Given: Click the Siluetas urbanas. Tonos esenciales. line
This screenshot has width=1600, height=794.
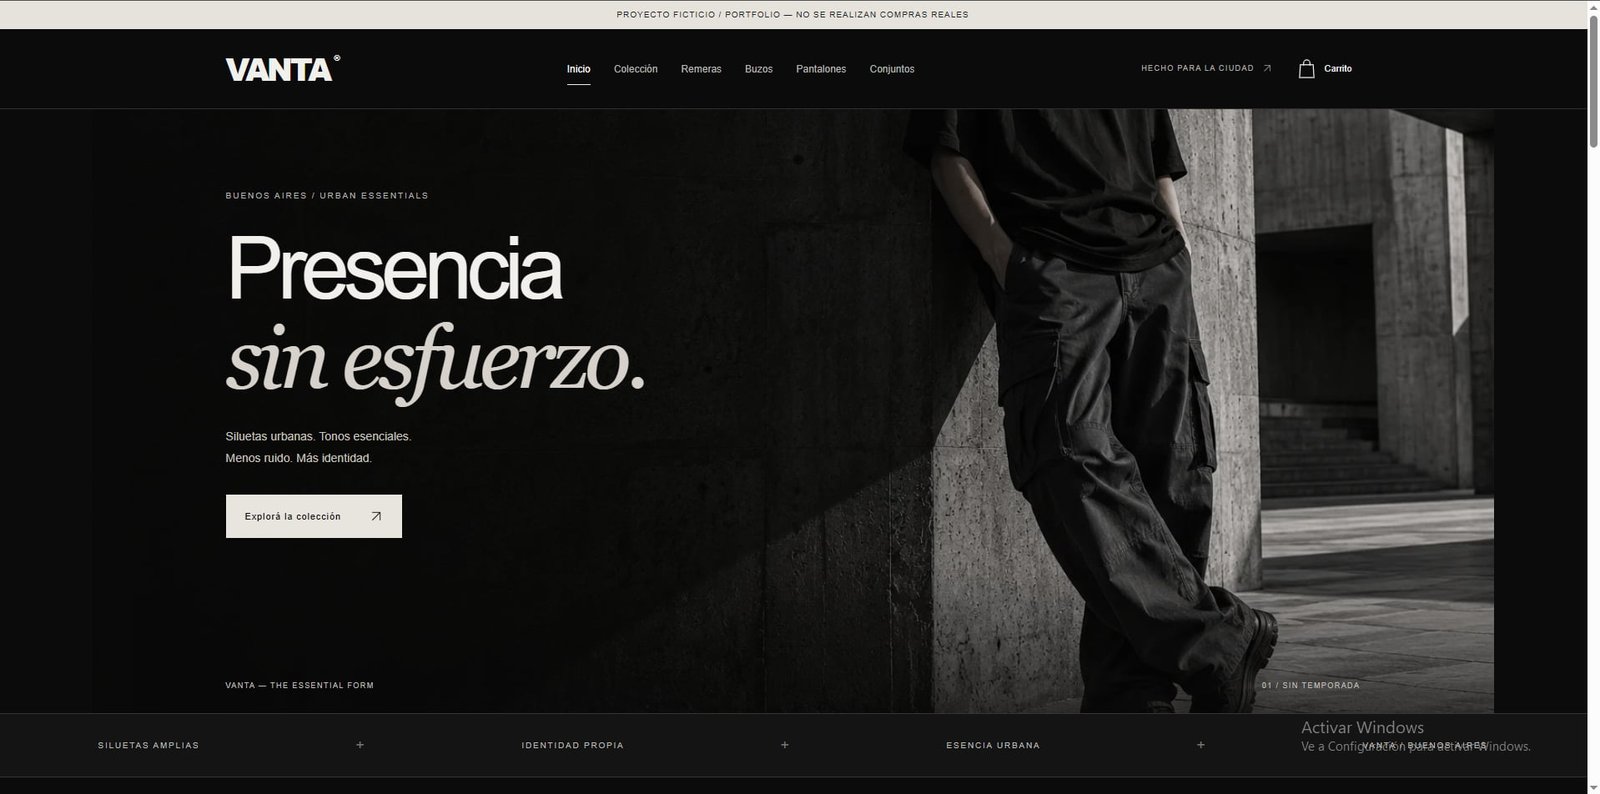Looking at the screenshot, I should [318, 437].
